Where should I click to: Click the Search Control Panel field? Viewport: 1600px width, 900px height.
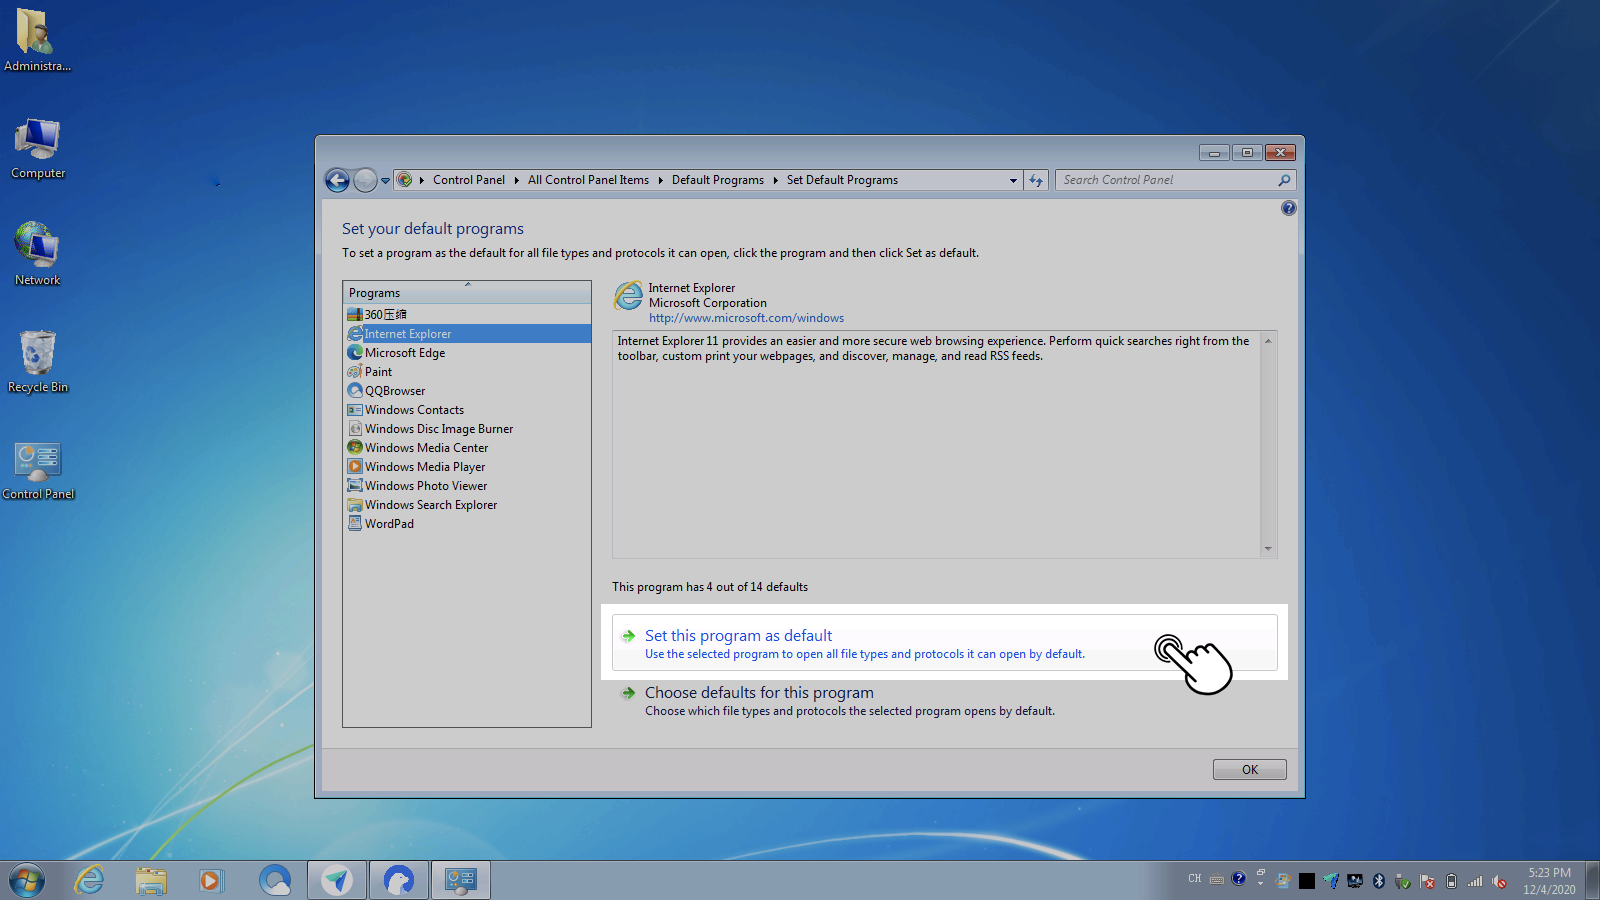coord(1175,180)
